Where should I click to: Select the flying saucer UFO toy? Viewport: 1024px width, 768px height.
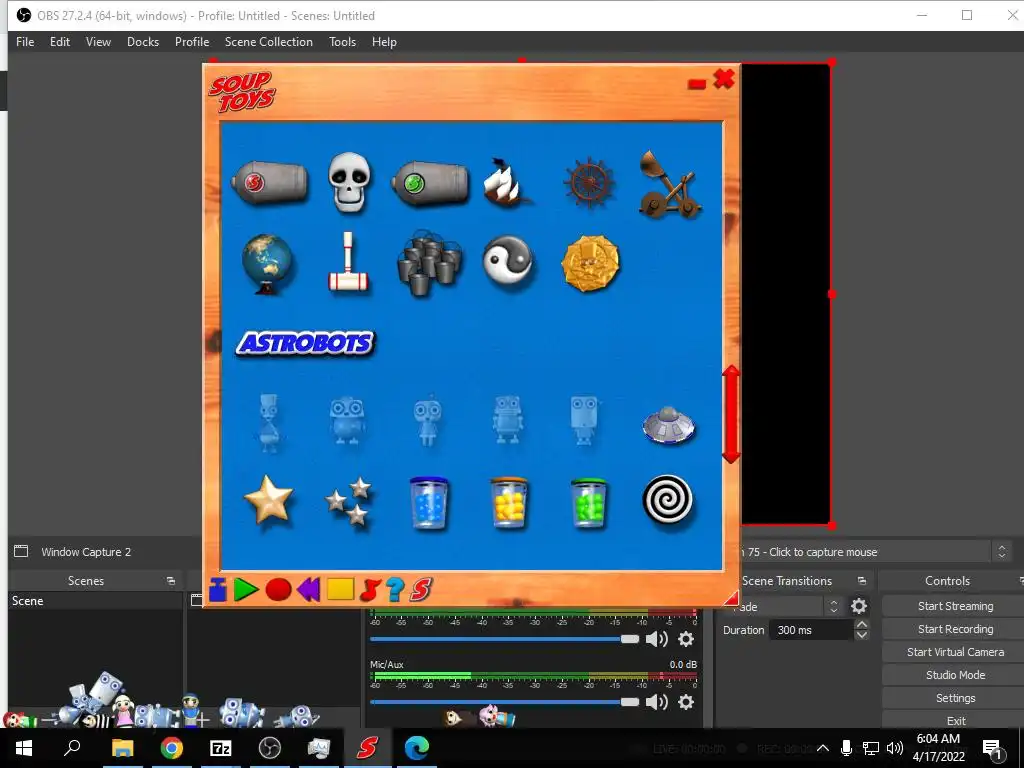(x=668, y=425)
